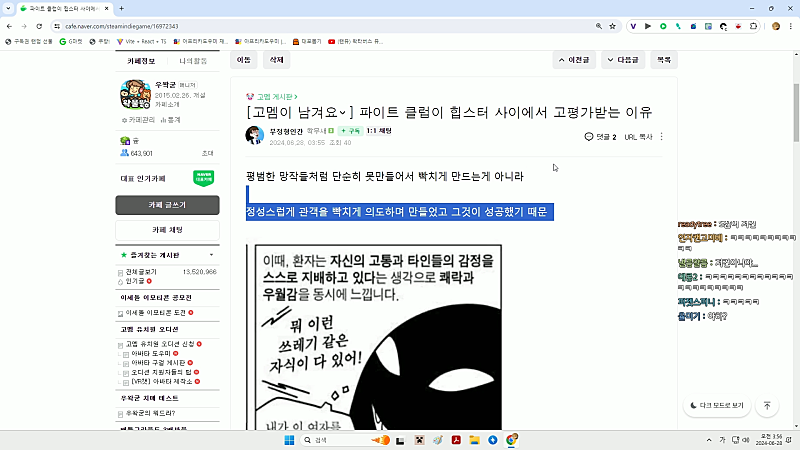This screenshot has height=450, width=800.
Task: Switch to 나의활동 tab
Action: [193, 61]
